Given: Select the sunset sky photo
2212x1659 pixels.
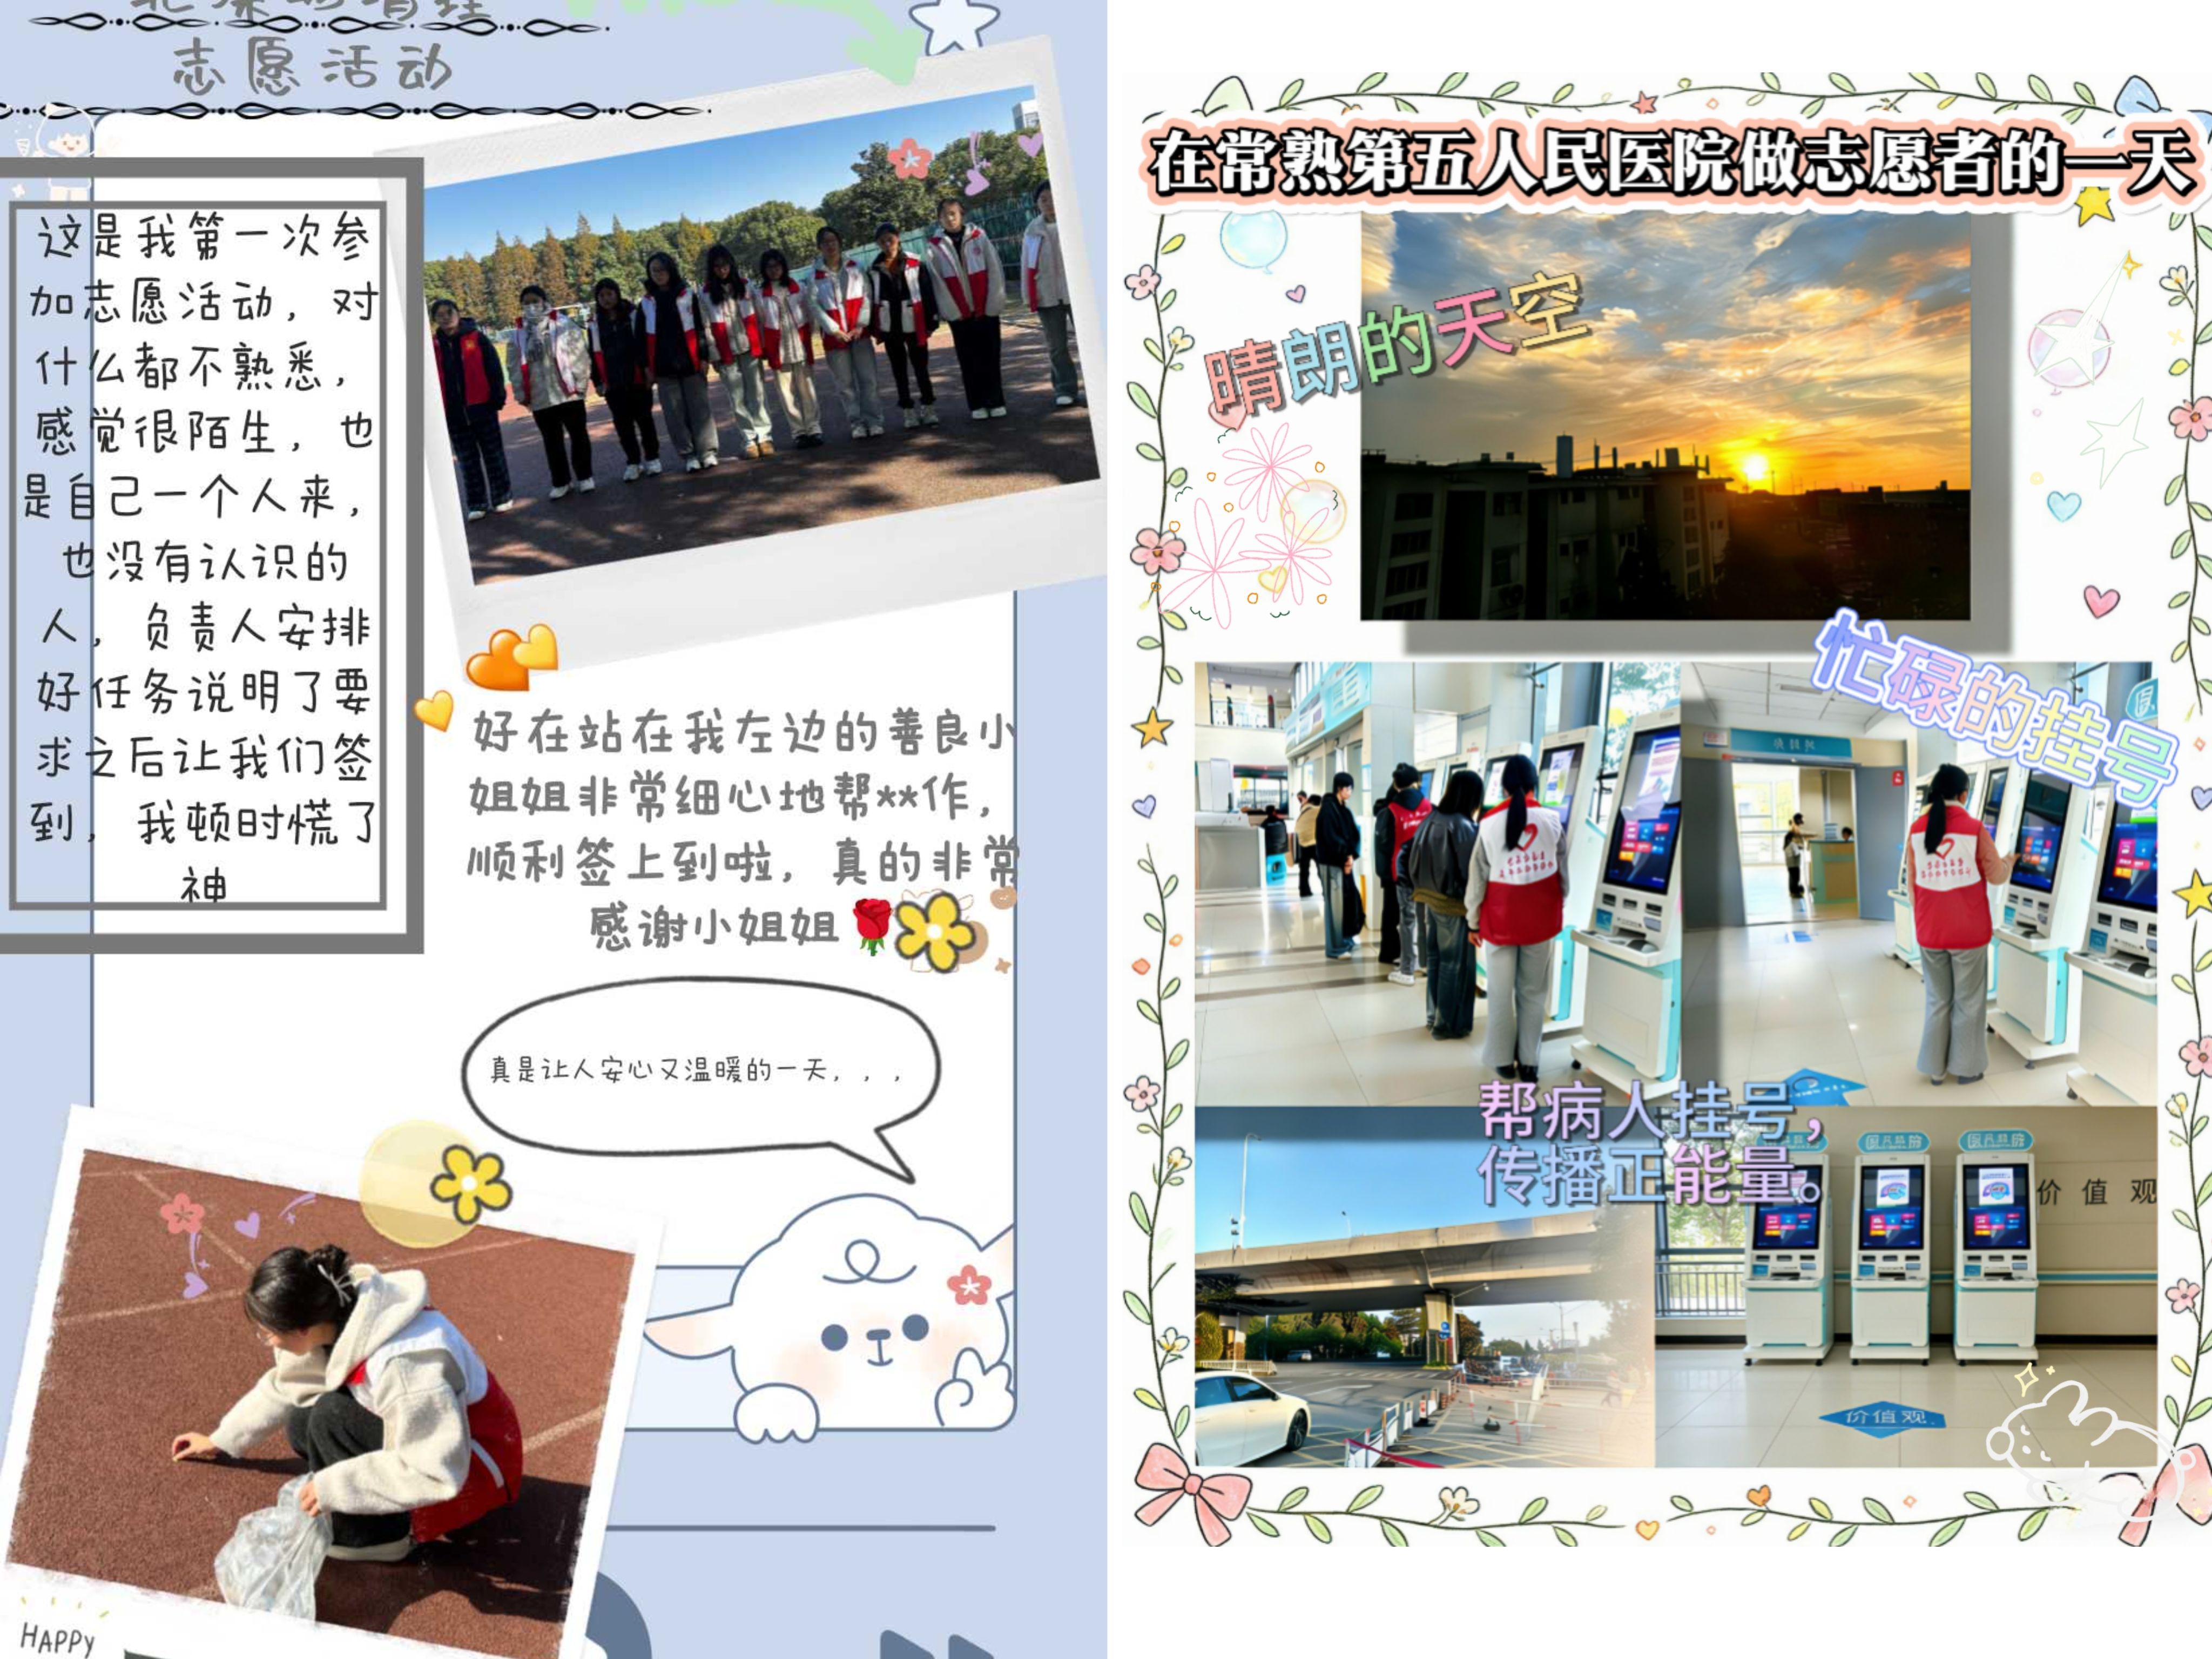Looking at the screenshot, I should coord(1665,416).
